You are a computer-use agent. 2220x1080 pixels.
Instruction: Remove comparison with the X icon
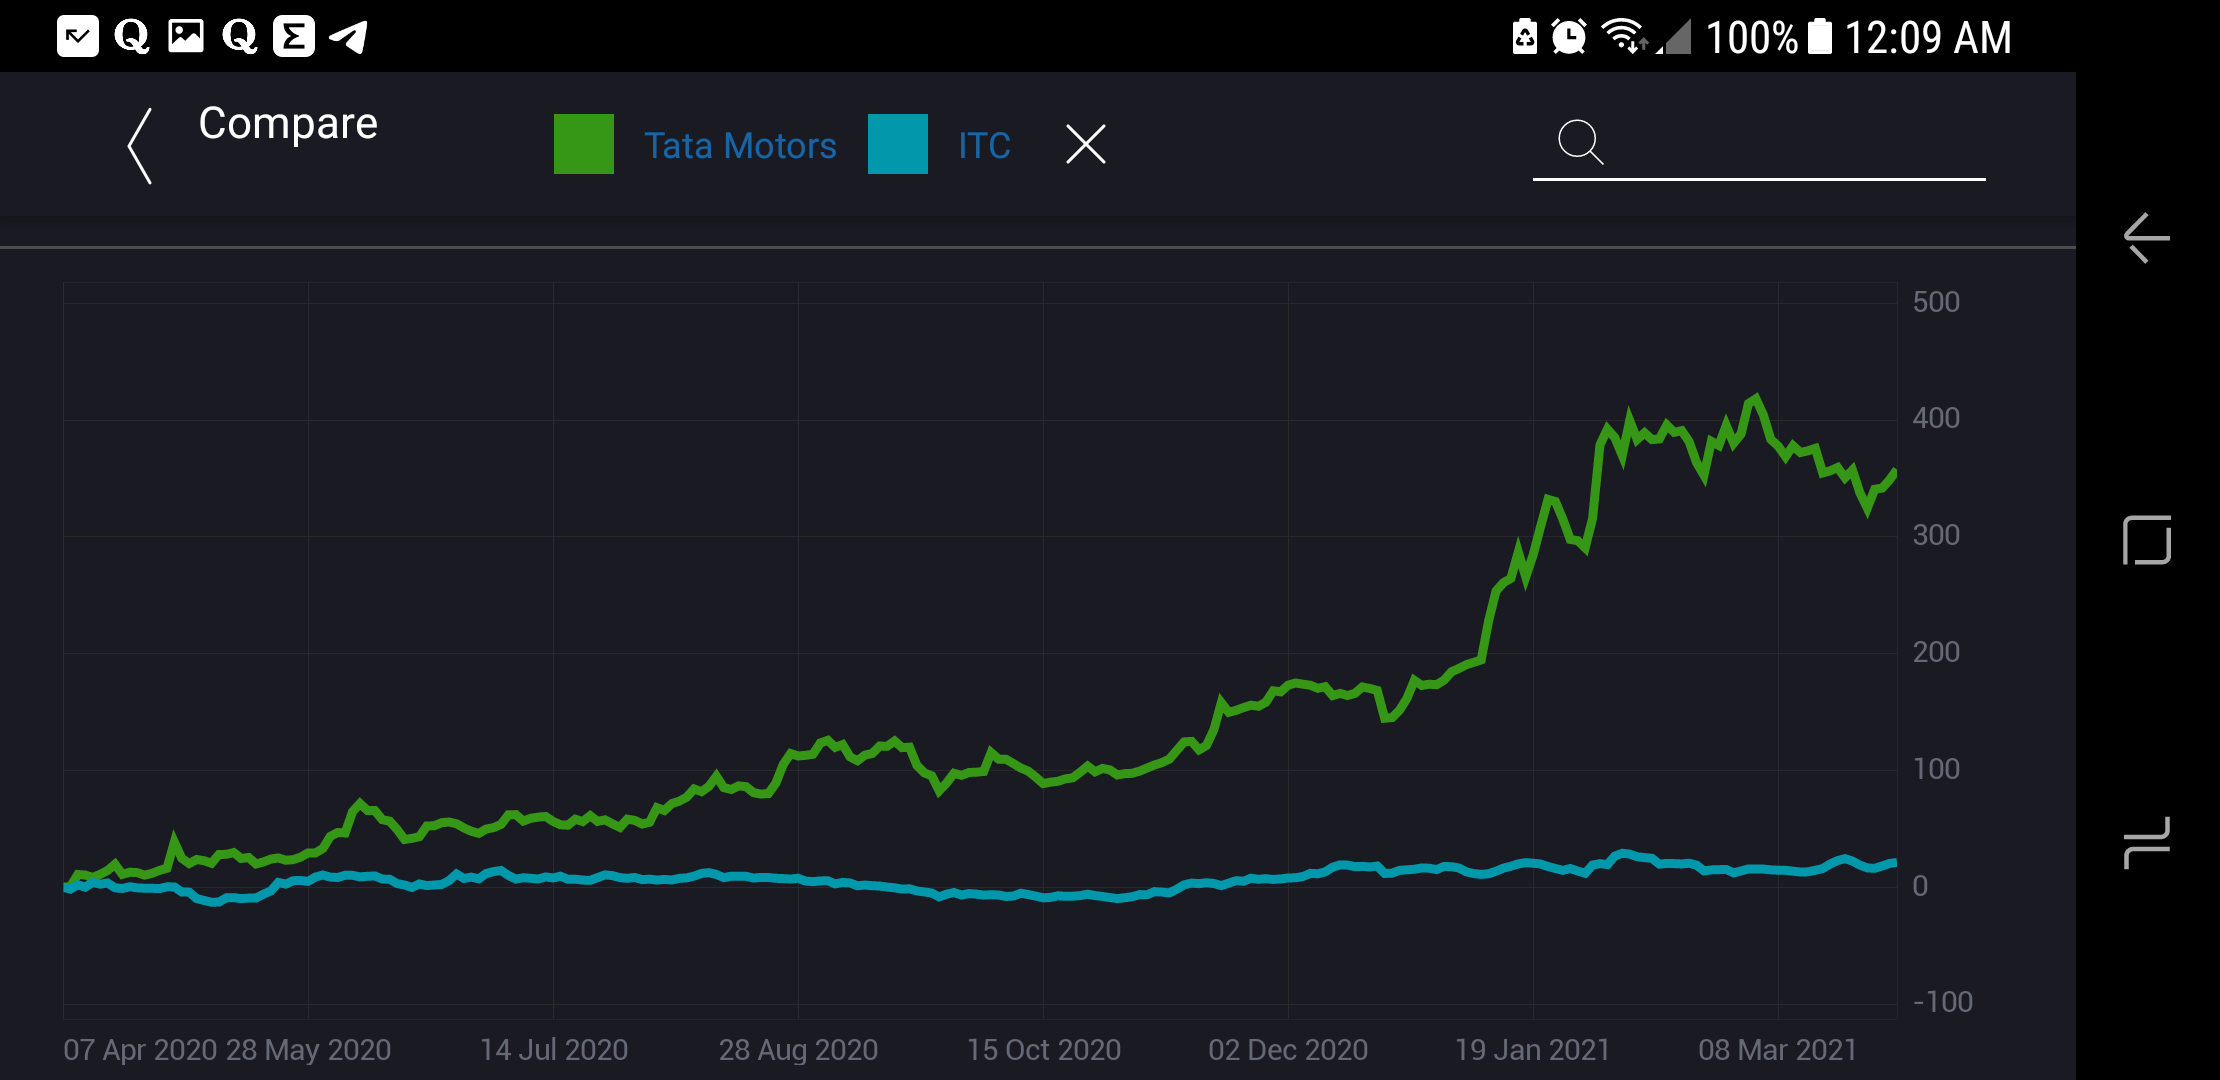1085,144
